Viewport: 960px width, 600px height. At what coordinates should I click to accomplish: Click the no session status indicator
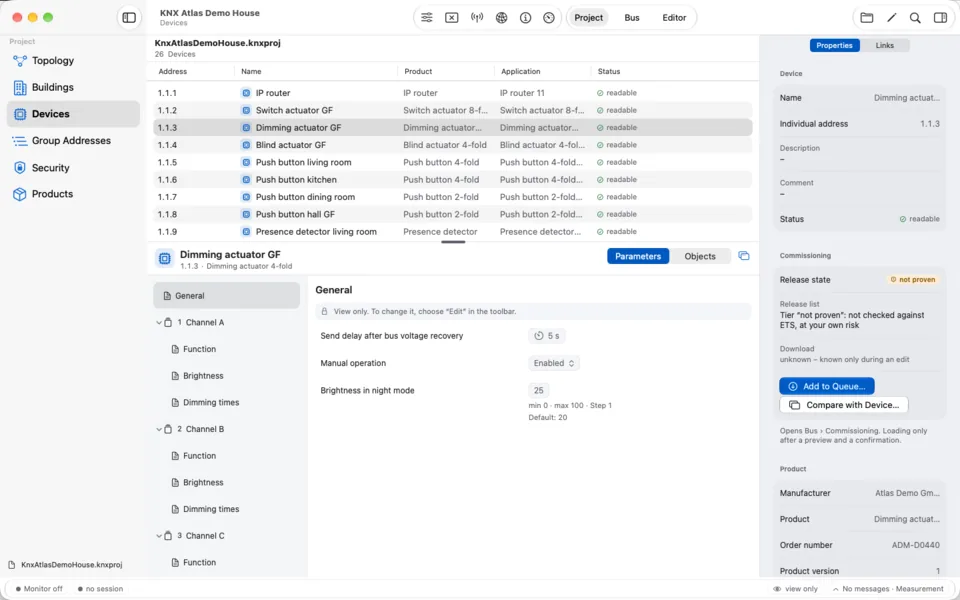pos(100,589)
